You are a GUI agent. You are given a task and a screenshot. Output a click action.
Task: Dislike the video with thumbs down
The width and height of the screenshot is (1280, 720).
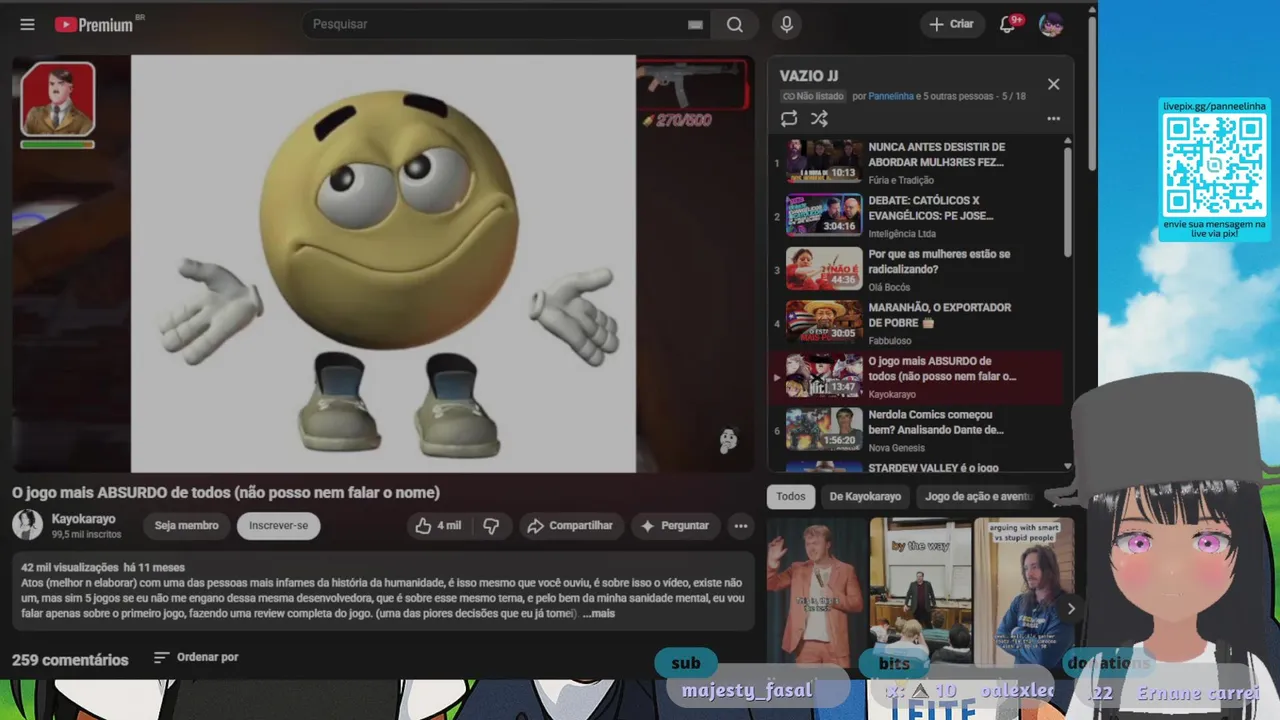(491, 526)
